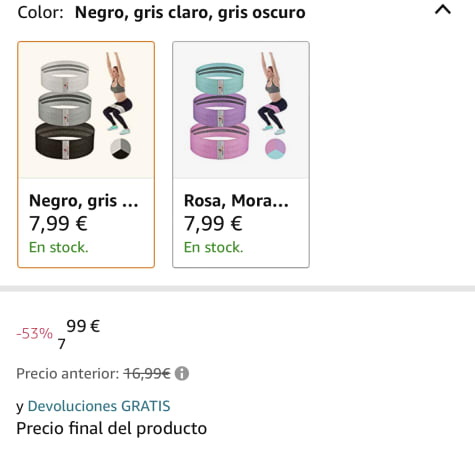The image size is (475, 457).
Task: Click the 7,99 € price in the Negro card
Action: click(58, 223)
